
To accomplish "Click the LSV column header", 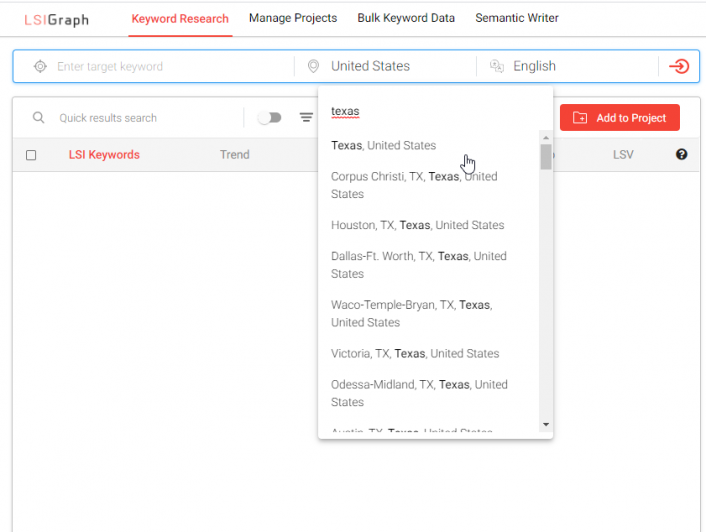I will 623,155.
